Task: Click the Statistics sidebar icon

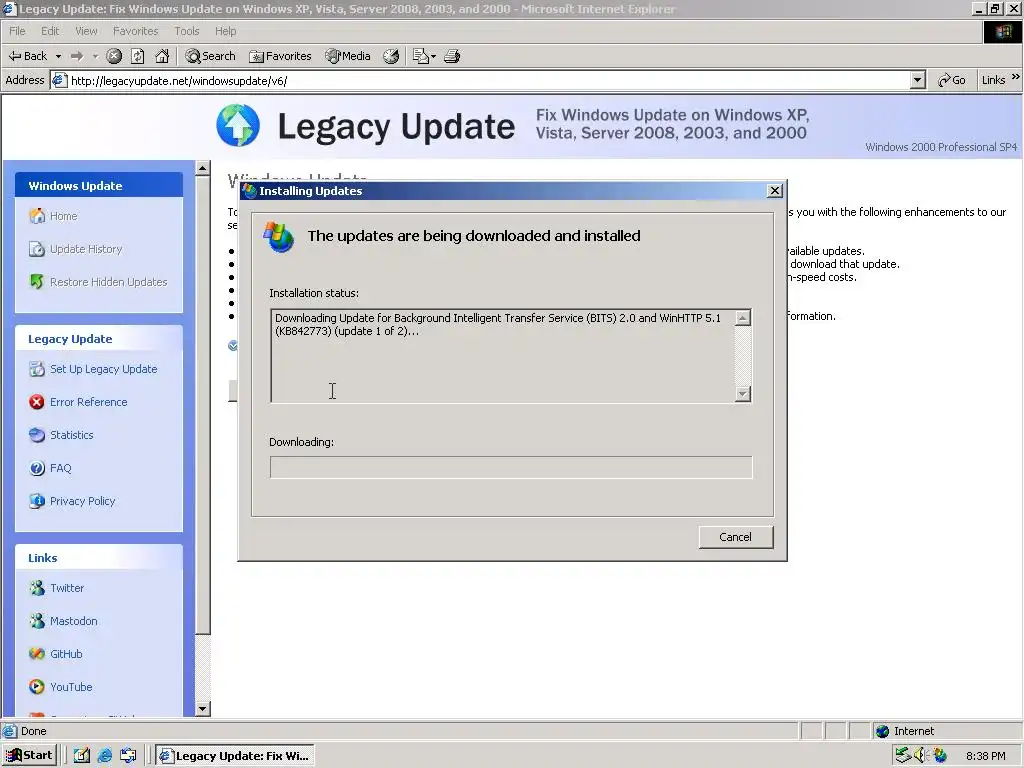Action: (37, 435)
